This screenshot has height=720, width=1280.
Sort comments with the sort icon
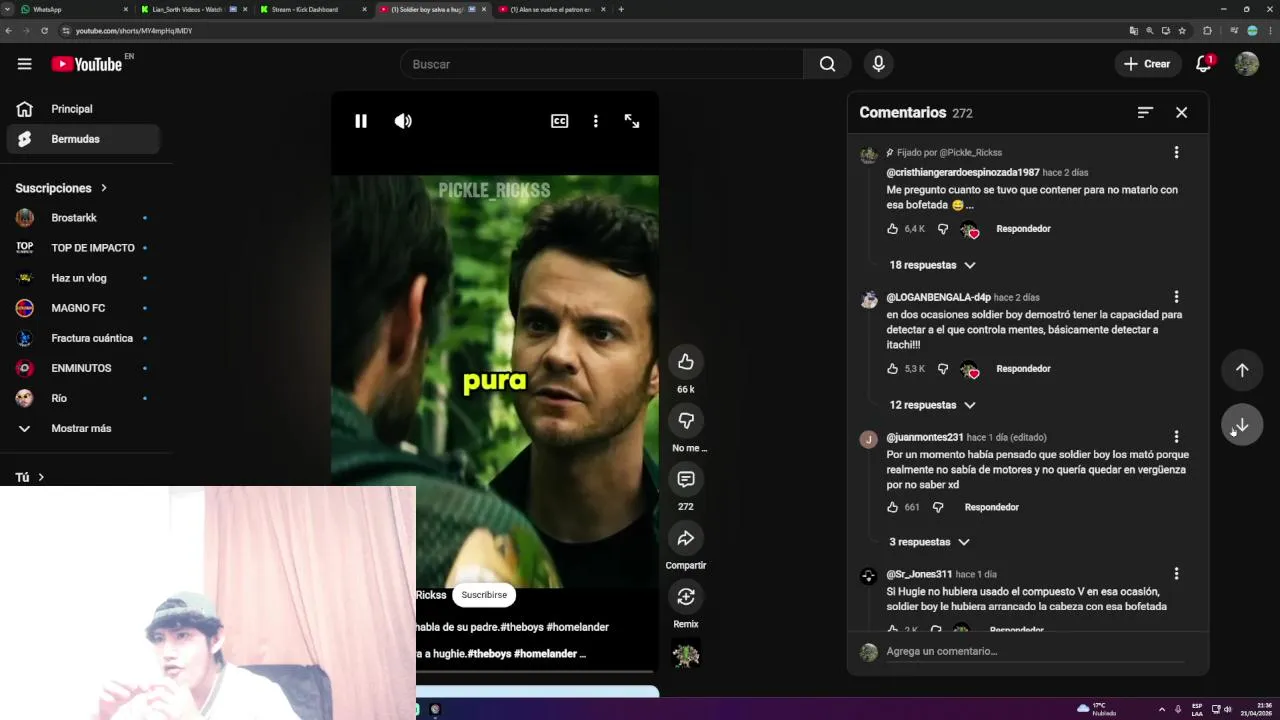1145,113
